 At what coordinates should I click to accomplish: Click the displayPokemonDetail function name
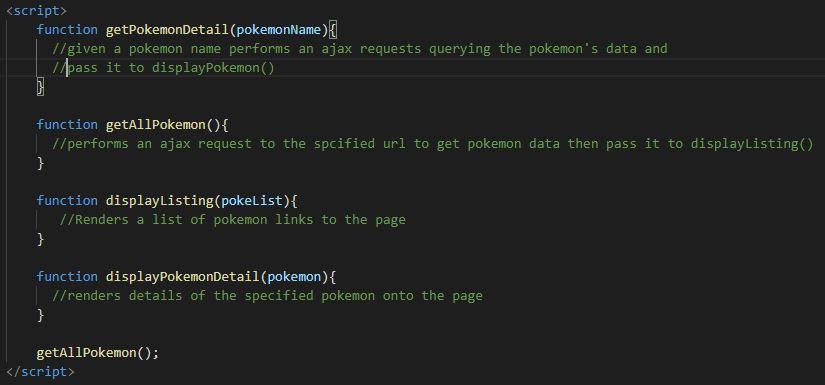tap(183, 276)
